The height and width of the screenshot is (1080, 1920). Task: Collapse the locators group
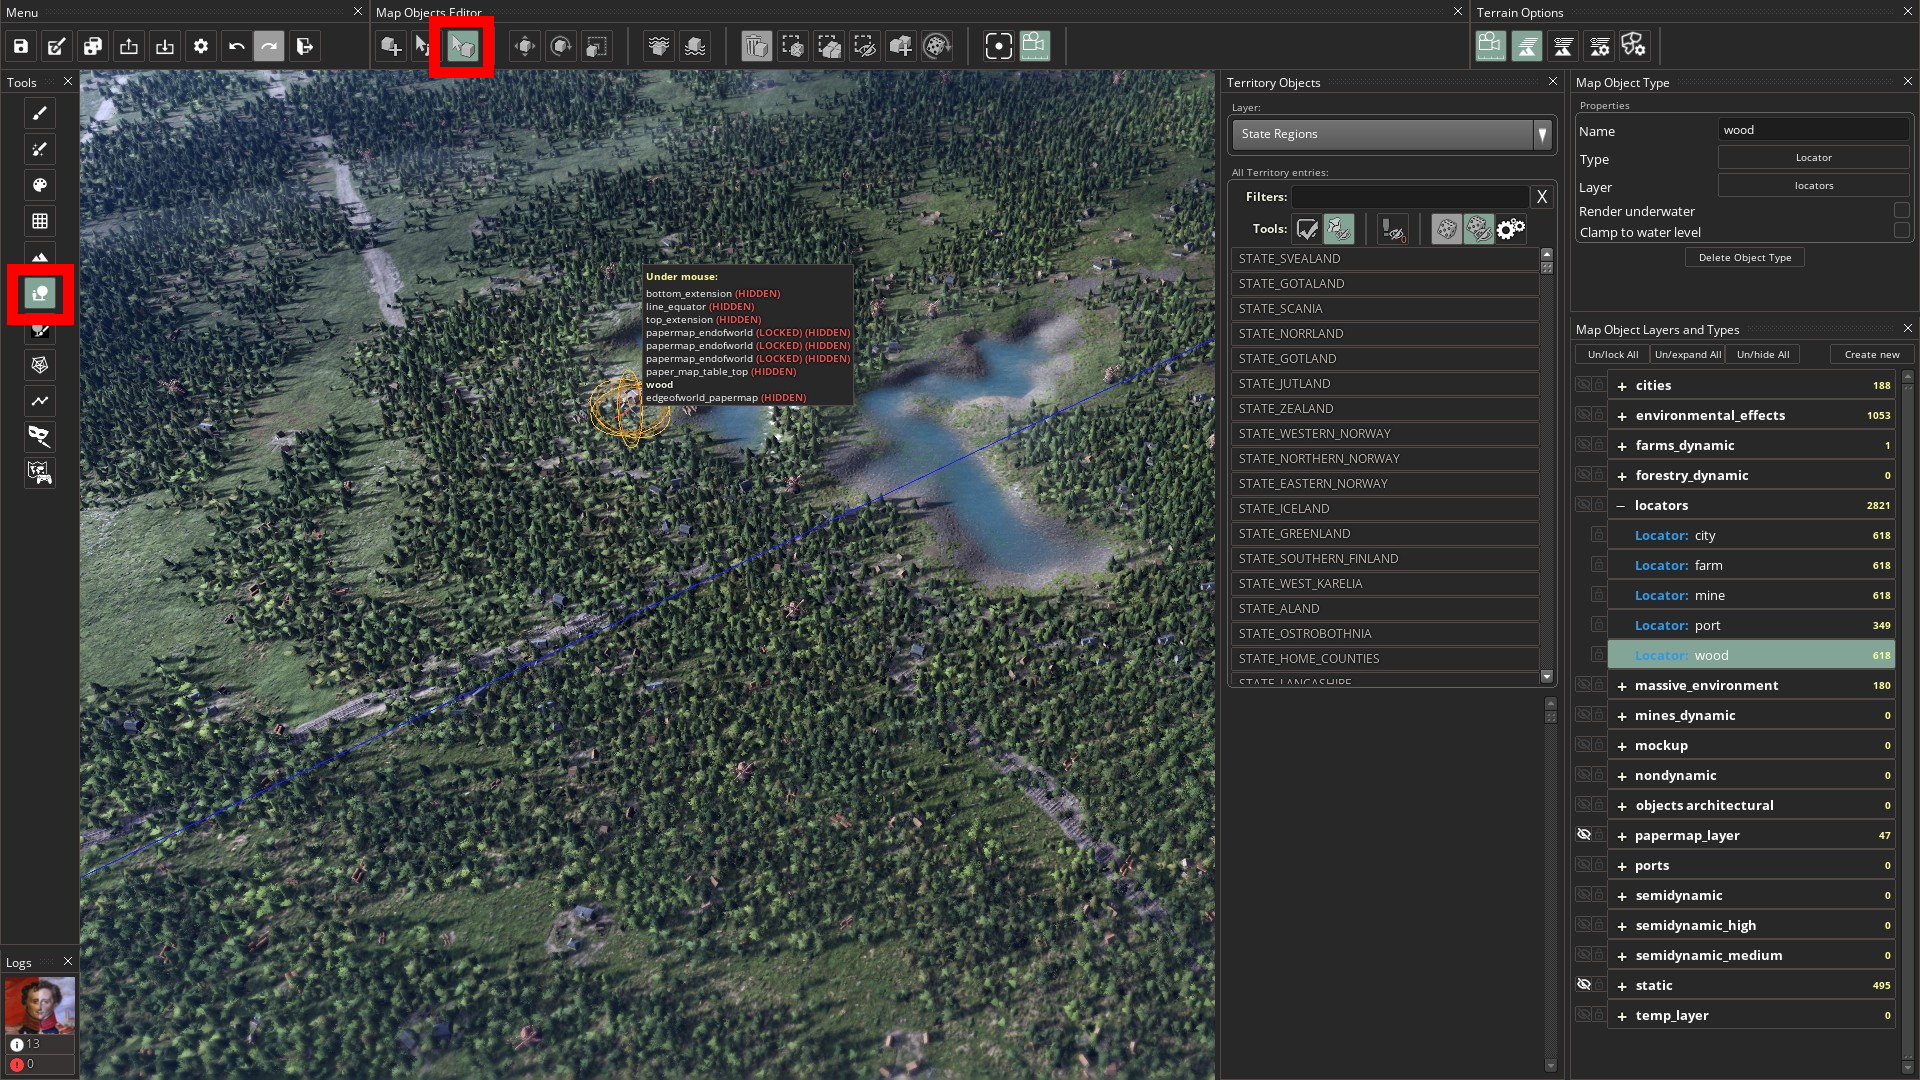click(x=1621, y=505)
